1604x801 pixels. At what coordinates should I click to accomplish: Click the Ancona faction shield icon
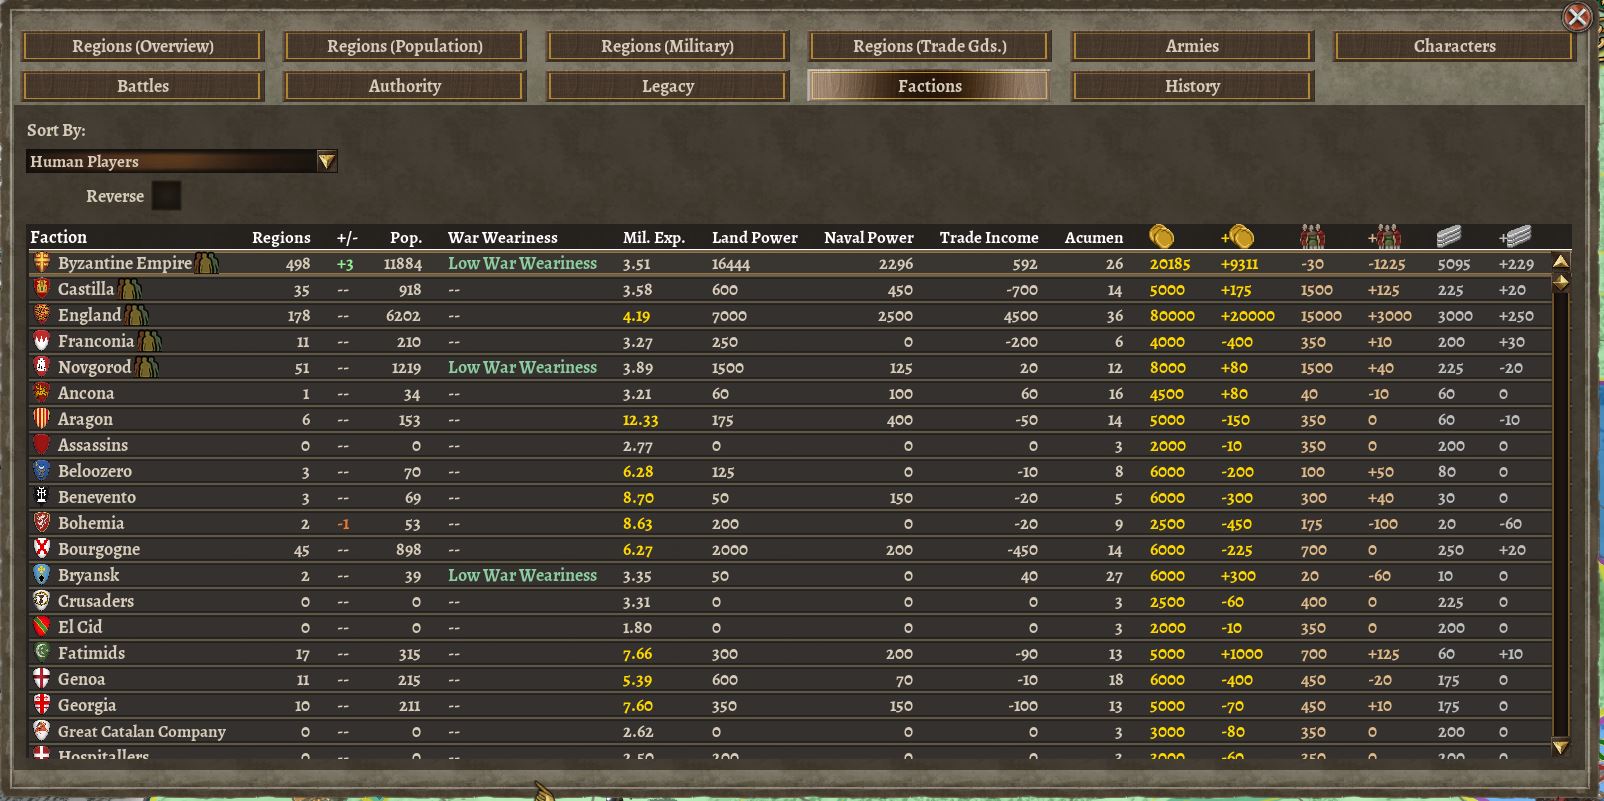click(x=42, y=393)
